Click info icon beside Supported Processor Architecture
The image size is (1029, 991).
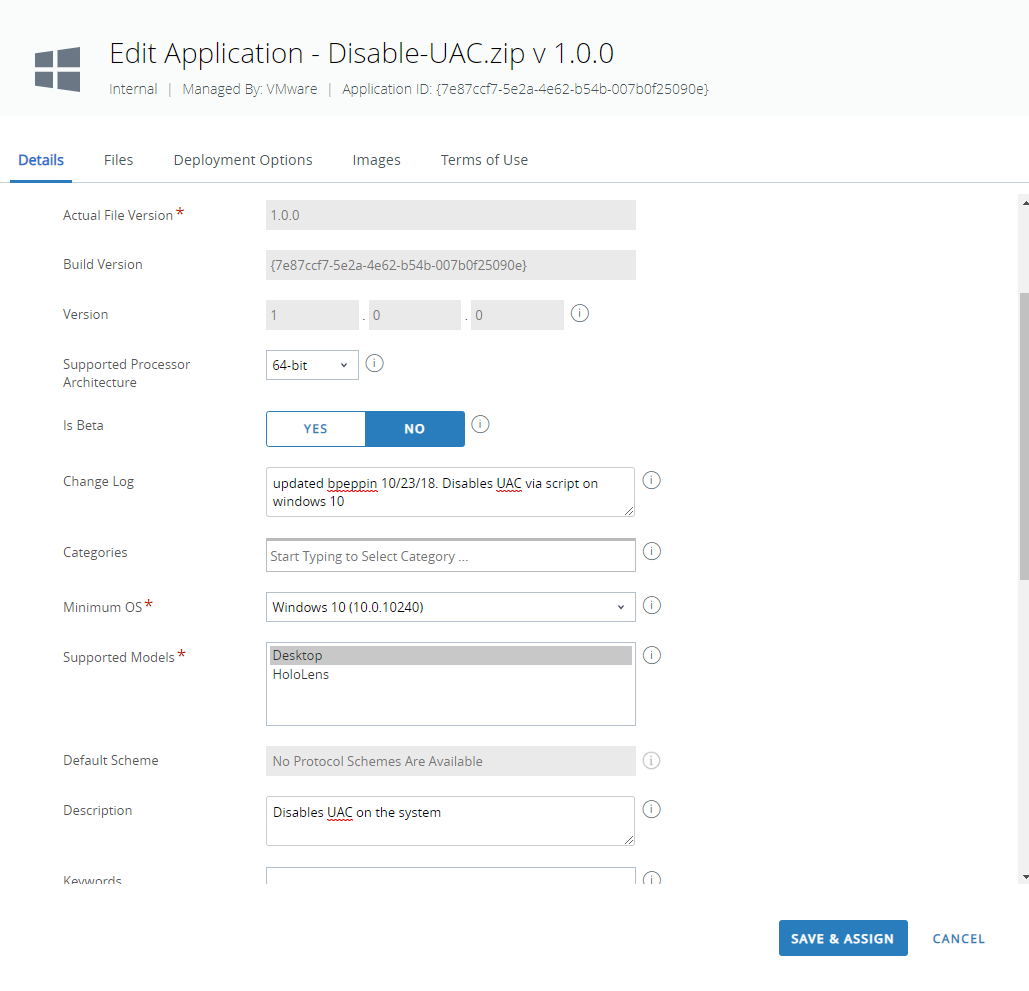(375, 363)
